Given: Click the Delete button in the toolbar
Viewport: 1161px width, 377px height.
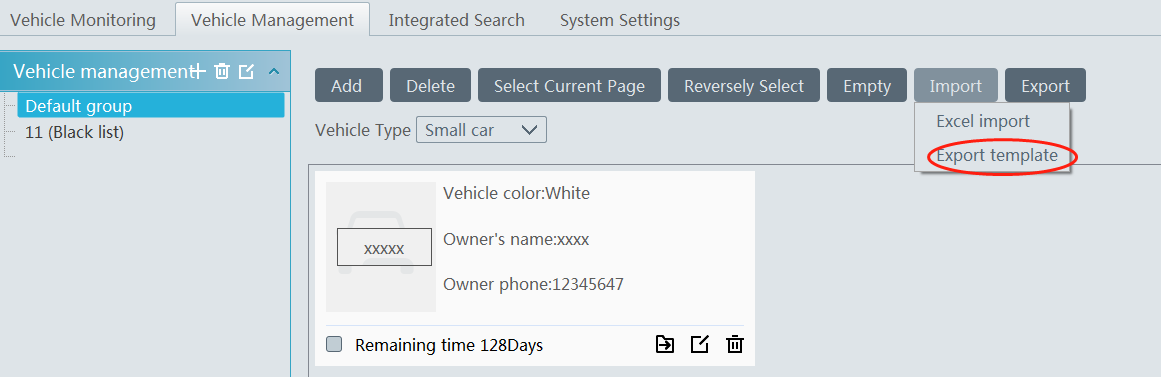Looking at the screenshot, I should (x=430, y=86).
